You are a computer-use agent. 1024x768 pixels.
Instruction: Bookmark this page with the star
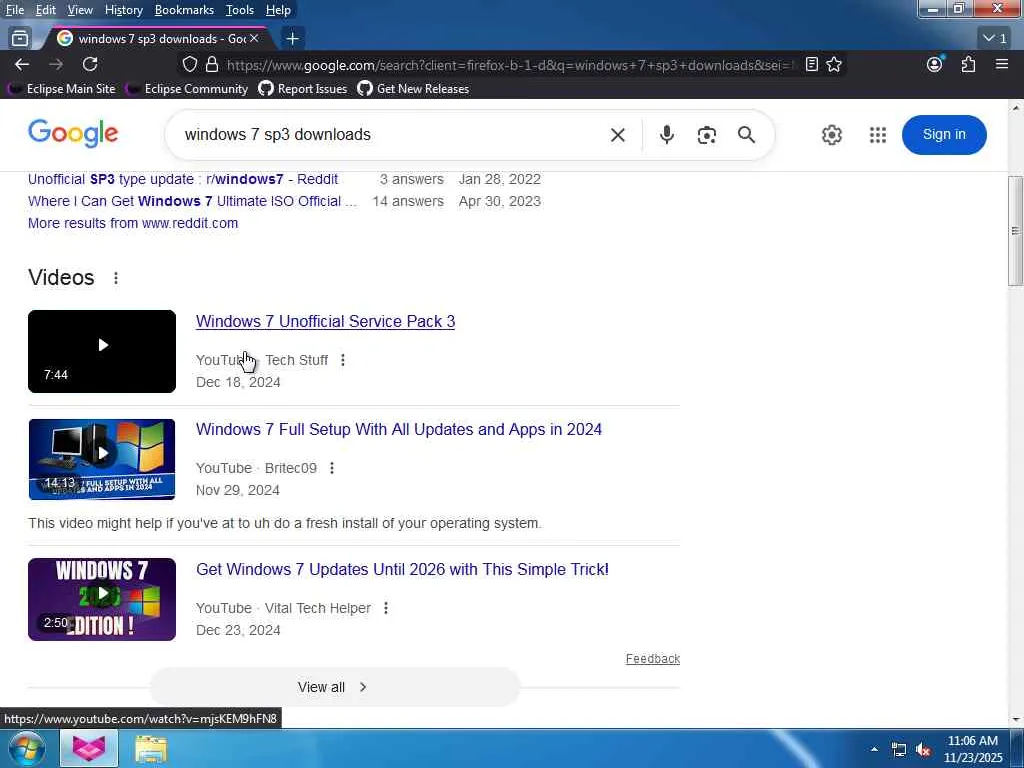(x=834, y=64)
